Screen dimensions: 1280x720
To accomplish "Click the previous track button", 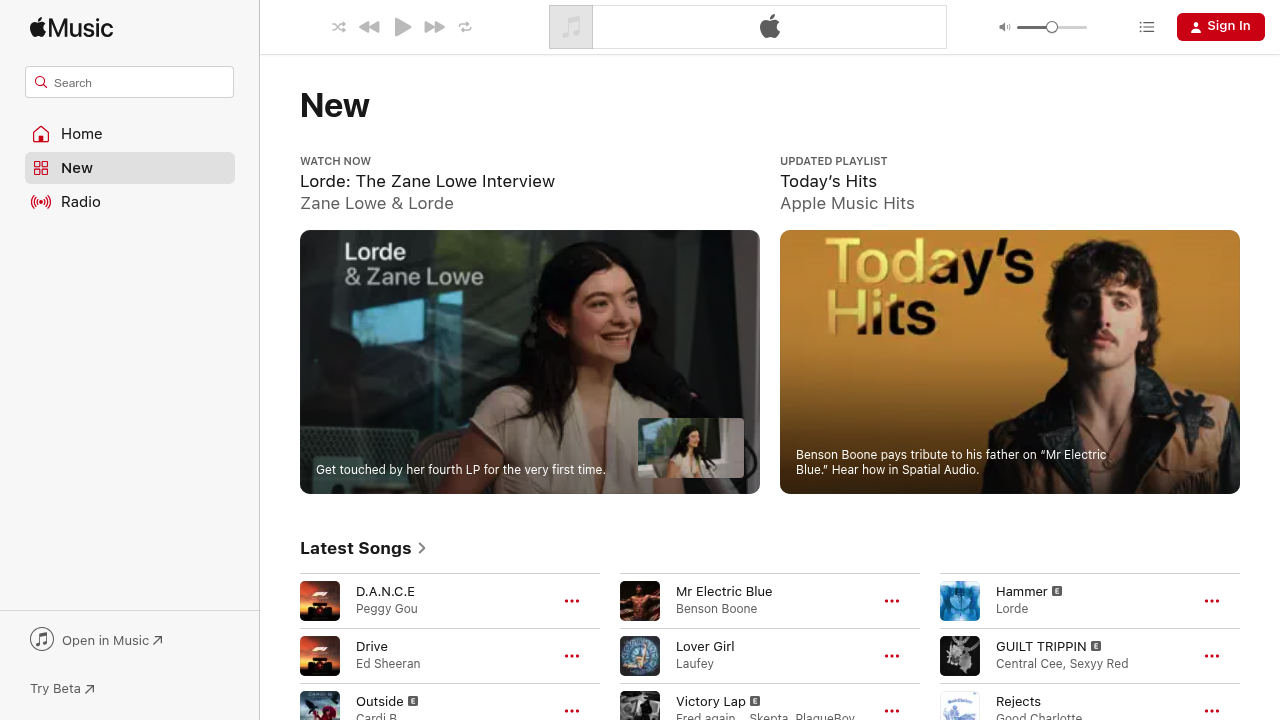I will 369,27.
